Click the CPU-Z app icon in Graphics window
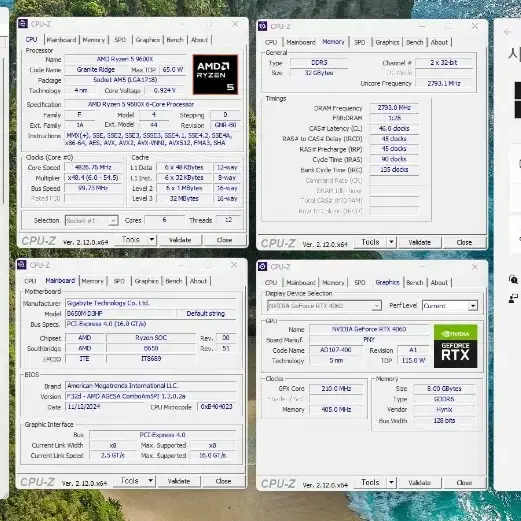521x521 pixels. (x=263, y=266)
